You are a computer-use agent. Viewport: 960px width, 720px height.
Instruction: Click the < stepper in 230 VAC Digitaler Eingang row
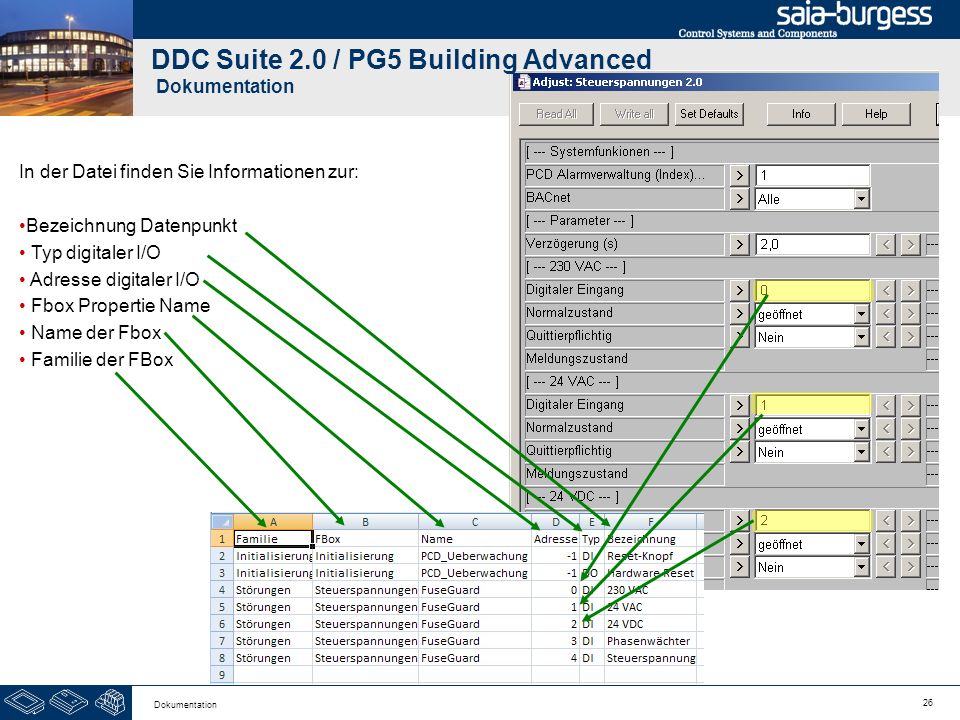pyautogui.click(x=885, y=290)
